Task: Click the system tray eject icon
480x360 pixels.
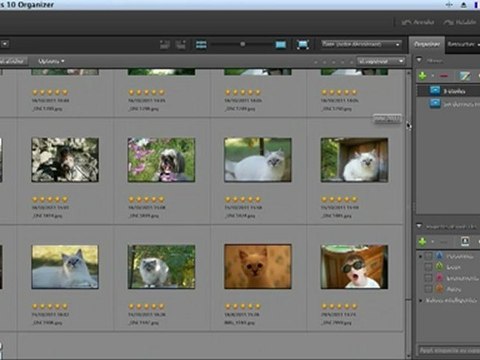Action: point(464,5)
